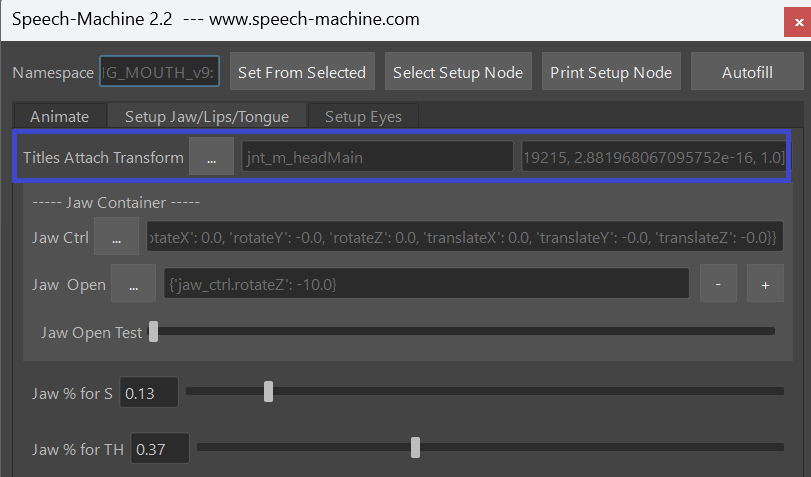Click the Namespace text field
The height and width of the screenshot is (477, 811).
click(x=166, y=72)
